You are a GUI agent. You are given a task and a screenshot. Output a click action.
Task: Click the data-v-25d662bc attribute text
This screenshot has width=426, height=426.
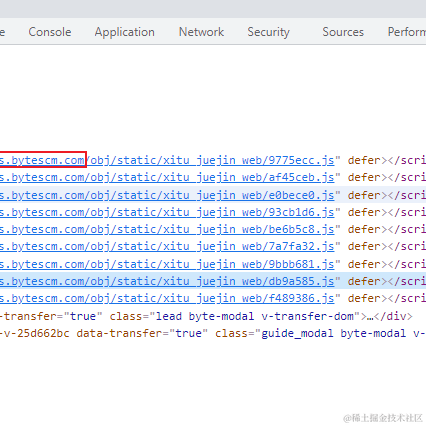pos(35,333)
